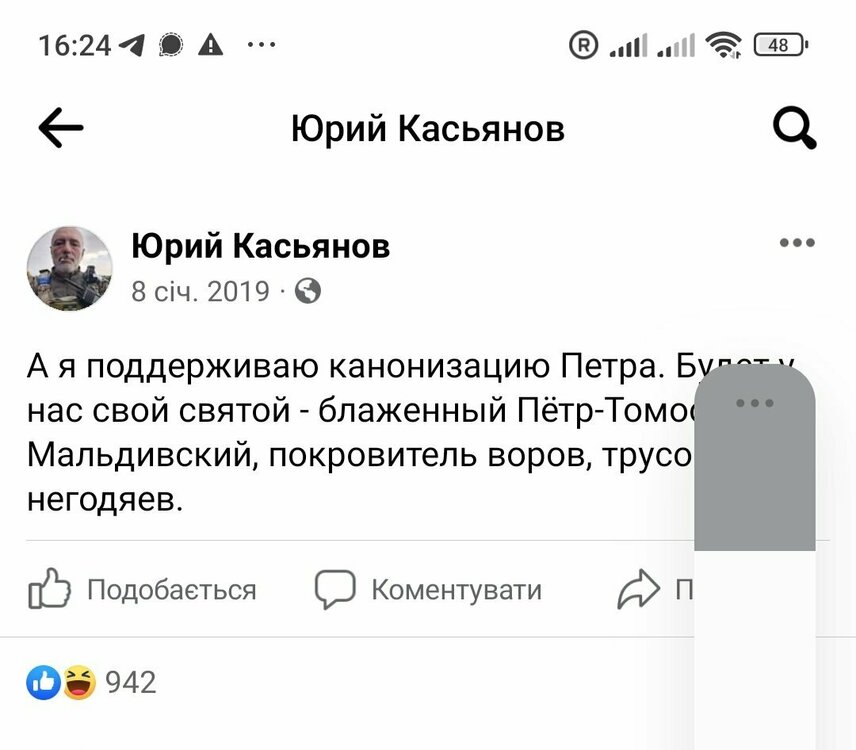Tap Коментувати to comment on post
Image resolution: width=856 pixels, height=750 pixels.
tap(429, 590)
